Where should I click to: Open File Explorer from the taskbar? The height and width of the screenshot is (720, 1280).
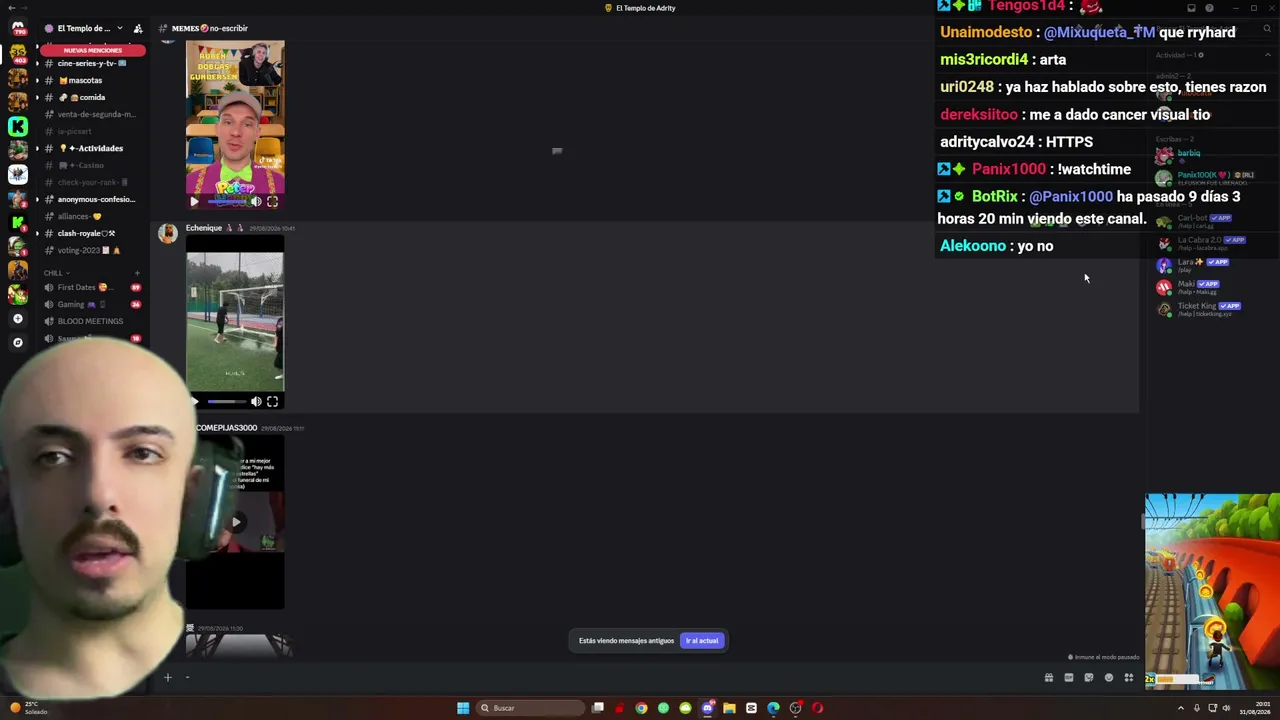pyautogui.click(x=729, y=708)
